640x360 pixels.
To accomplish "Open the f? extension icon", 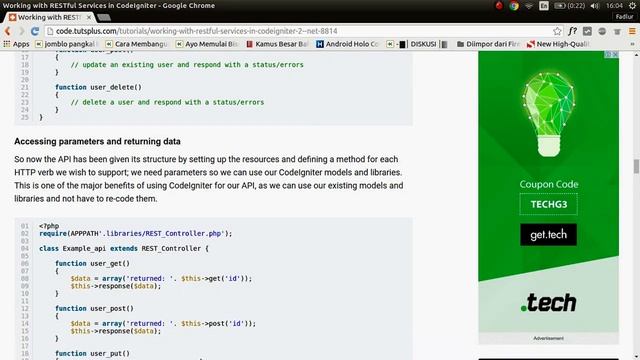I will 573,31.
